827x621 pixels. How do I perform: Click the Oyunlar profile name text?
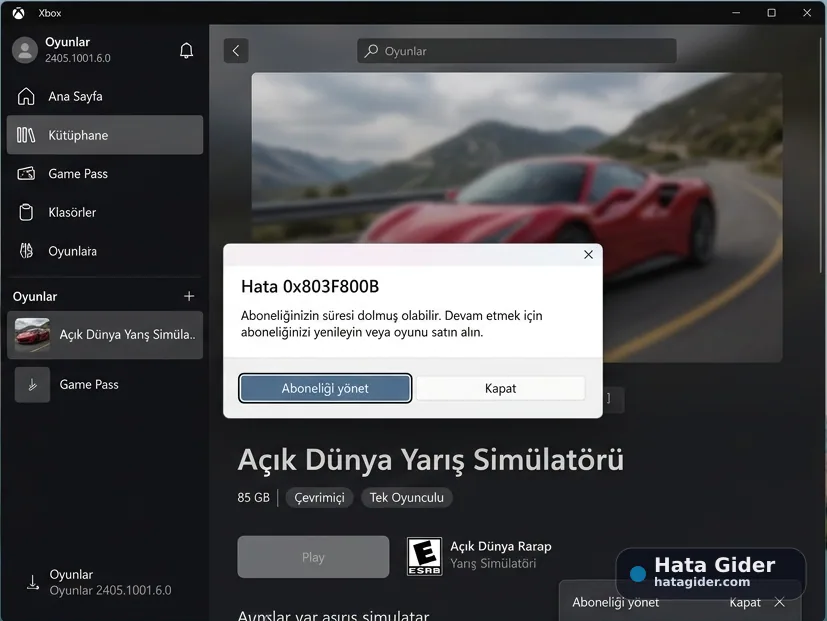tap(68, 42)
